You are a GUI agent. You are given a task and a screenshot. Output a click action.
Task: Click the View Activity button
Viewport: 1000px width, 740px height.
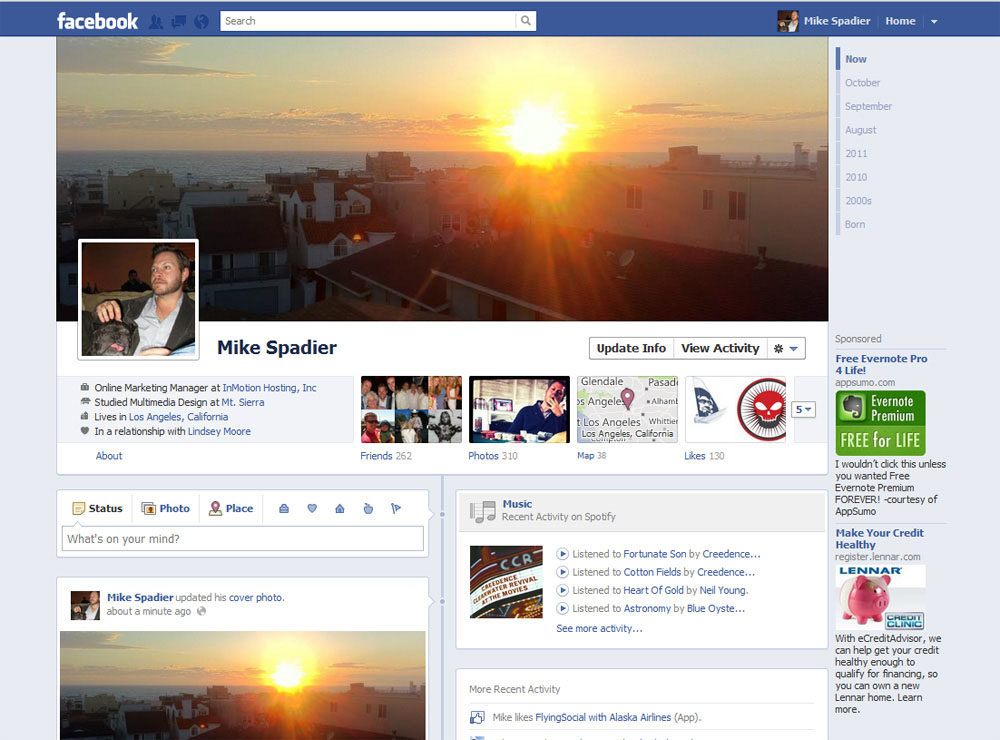click(720, 348)
